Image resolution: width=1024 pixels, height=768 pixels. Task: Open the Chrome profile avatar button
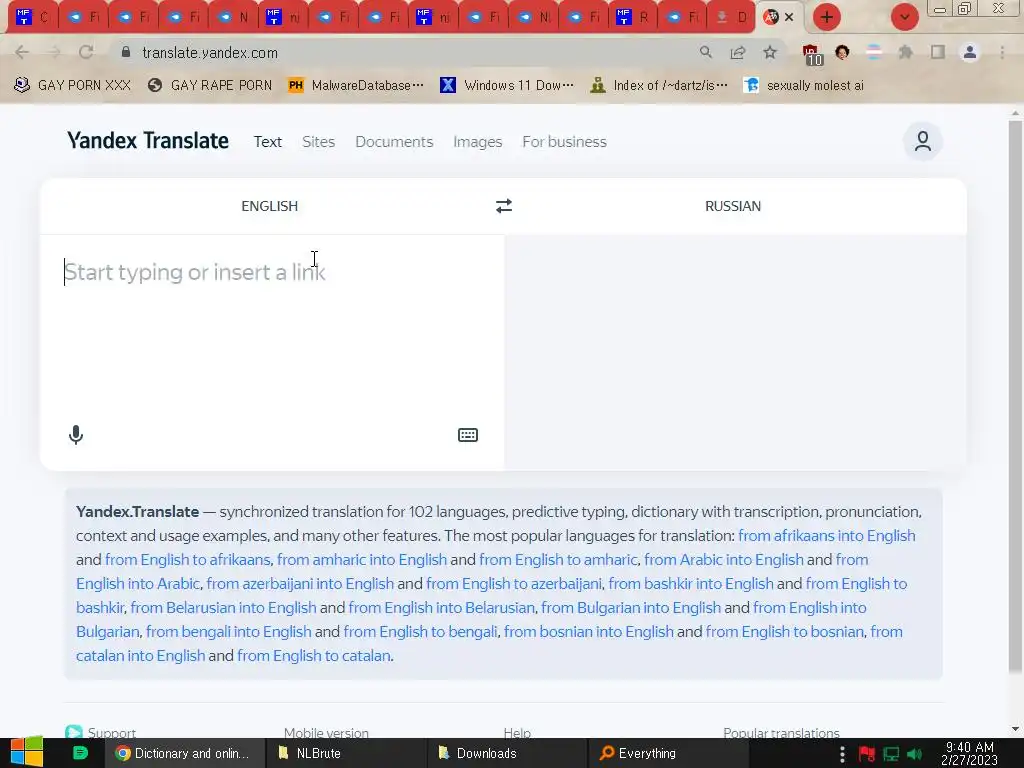pos(970,52)
